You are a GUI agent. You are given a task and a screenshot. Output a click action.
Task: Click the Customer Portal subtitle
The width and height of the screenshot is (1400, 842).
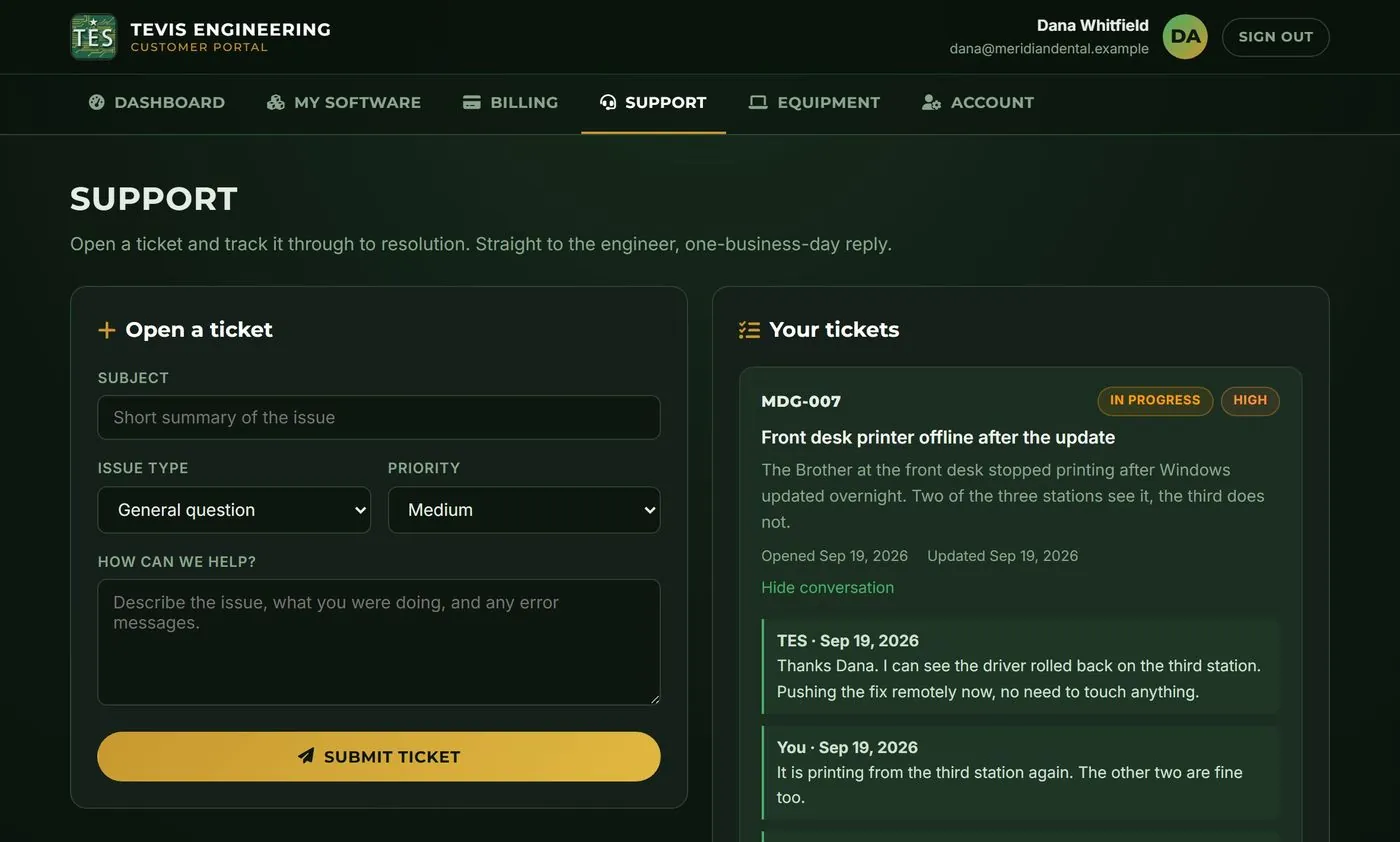coord(199,48)
